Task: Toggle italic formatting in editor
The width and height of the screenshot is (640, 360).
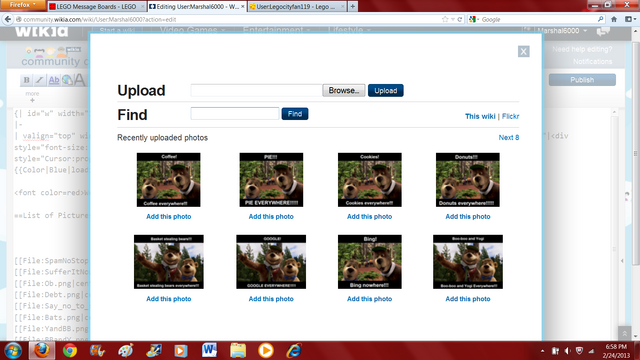Action: (40, 80)
